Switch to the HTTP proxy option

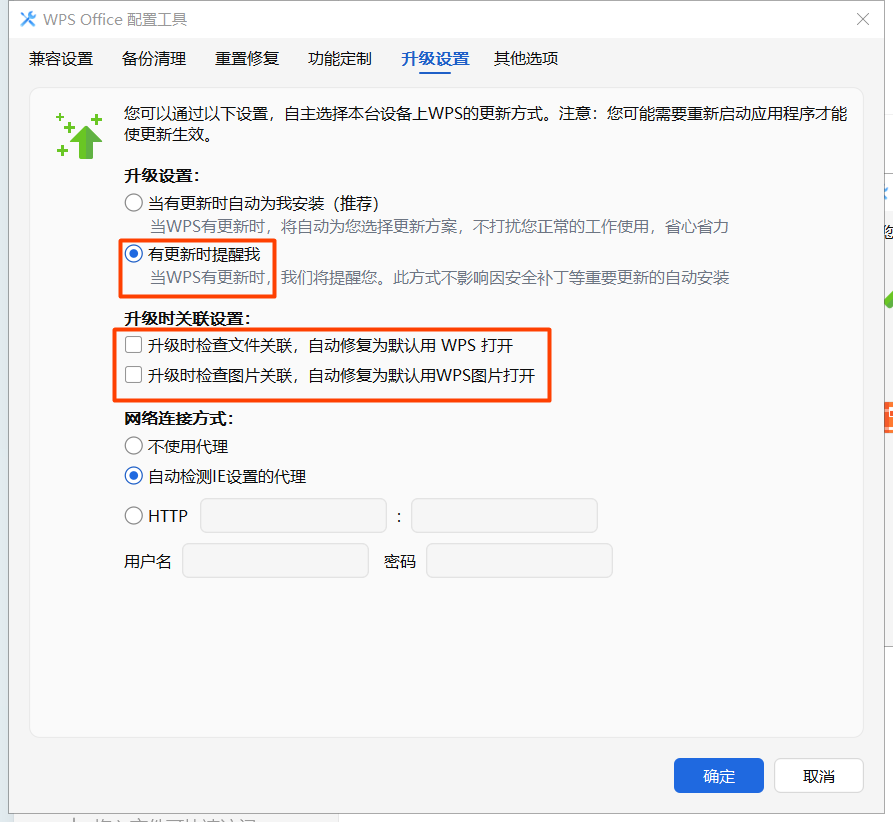[133, 516]
